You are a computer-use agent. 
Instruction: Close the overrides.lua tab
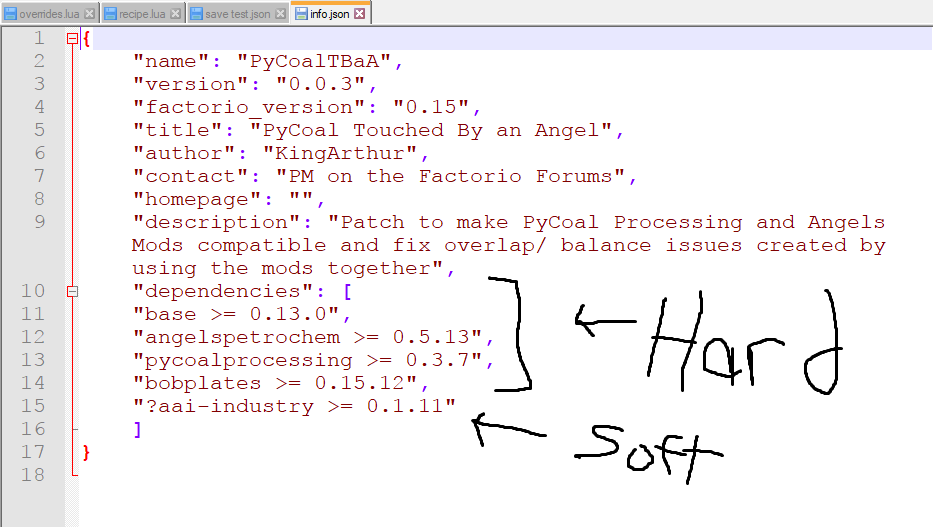pos(89,14)
